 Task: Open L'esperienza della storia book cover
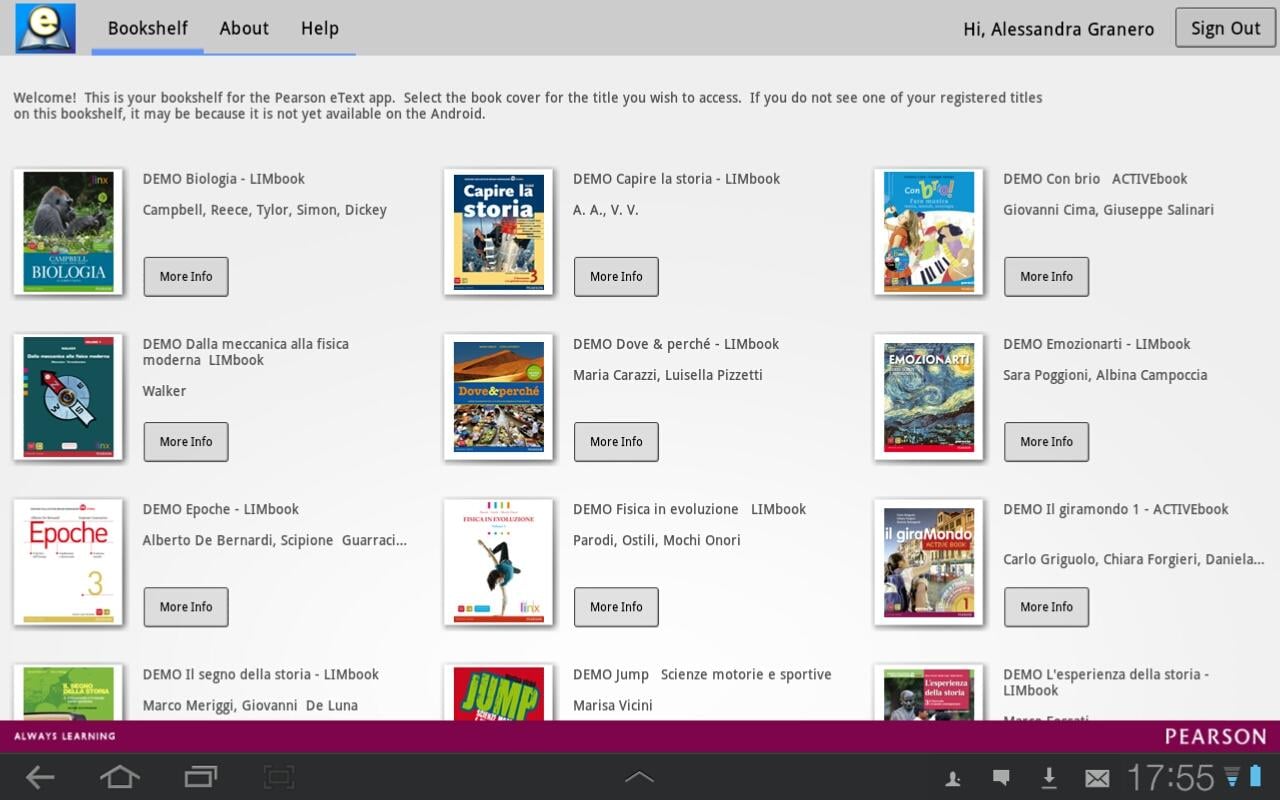point(928,692)
